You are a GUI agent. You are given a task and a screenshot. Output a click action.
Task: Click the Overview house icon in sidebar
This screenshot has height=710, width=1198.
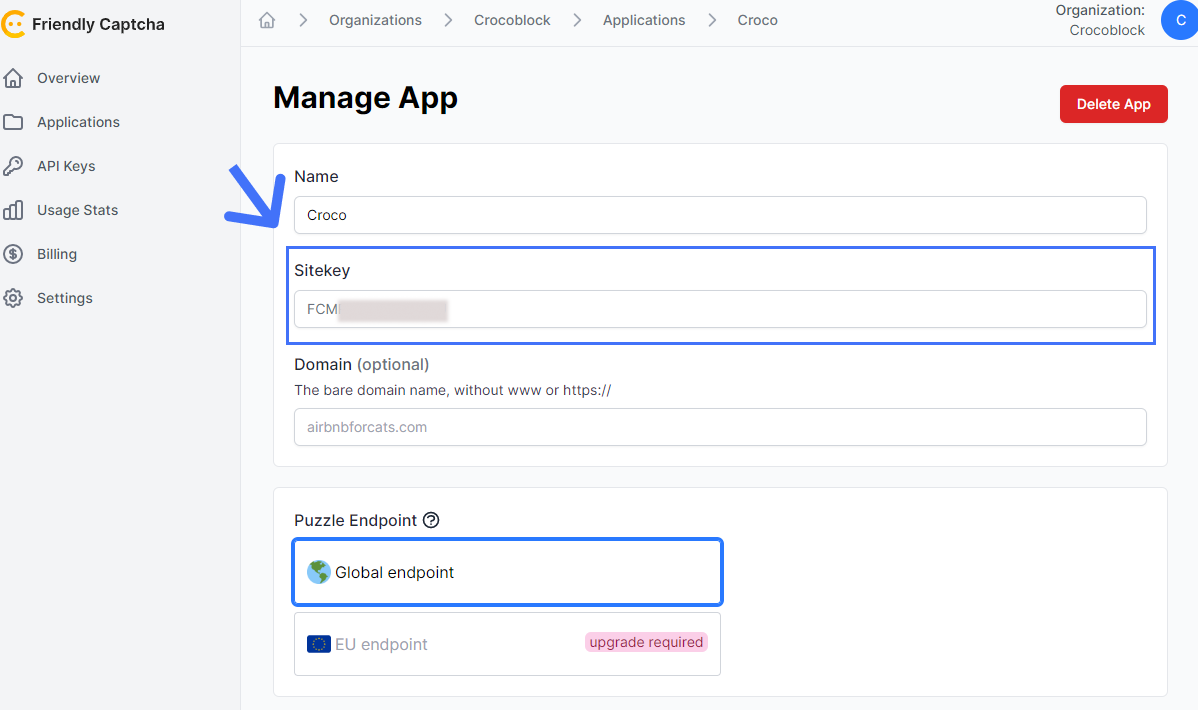(x=13, y=78)
